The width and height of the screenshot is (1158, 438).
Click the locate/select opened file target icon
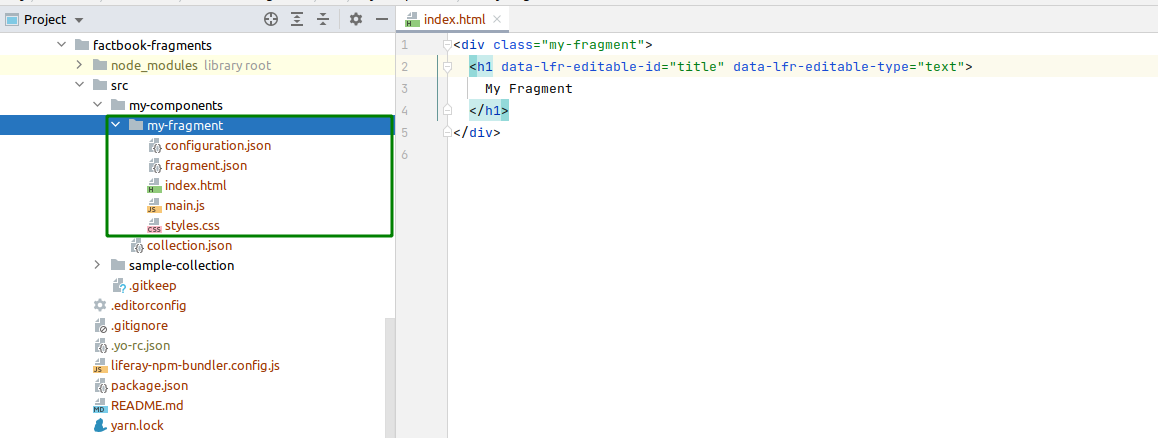[271, 19]
